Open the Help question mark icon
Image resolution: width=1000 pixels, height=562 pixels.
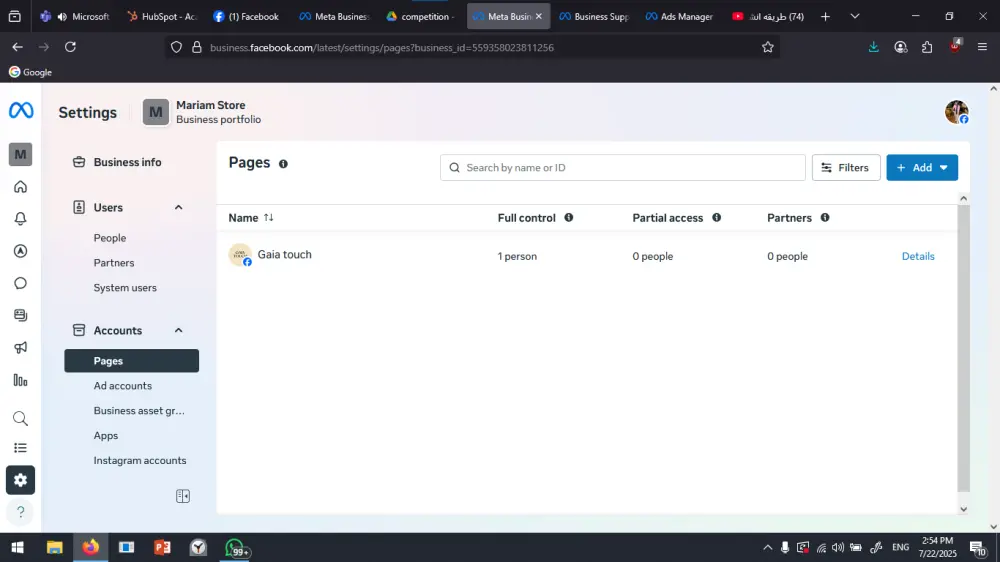pos(20,512)
